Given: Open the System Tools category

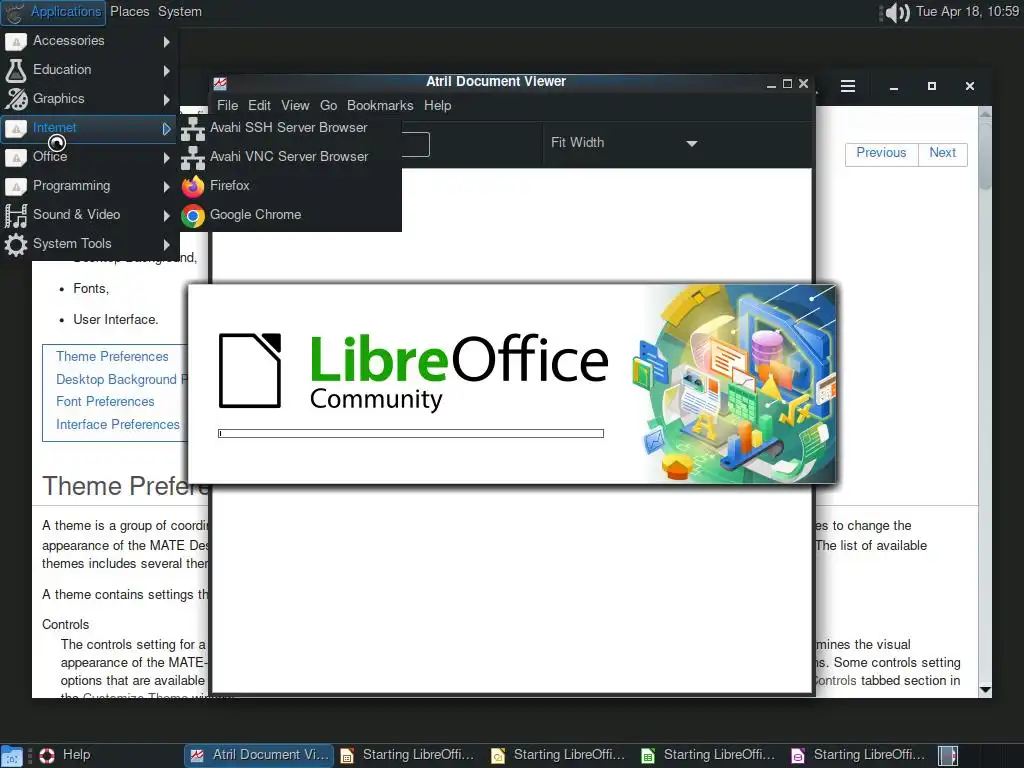Looking at the screenshot, I should point(89,244).
